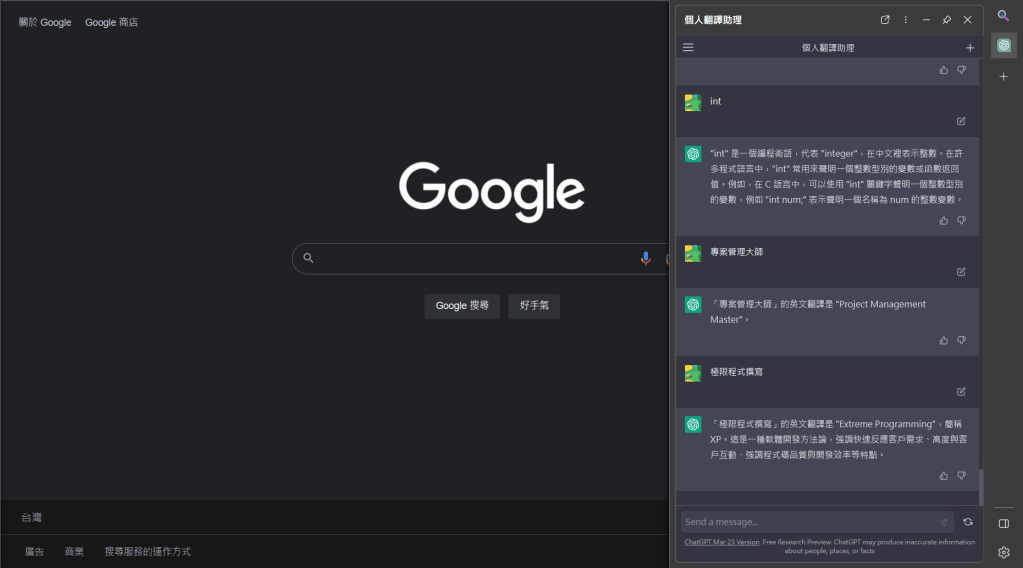Regenerate response with the refresh icon

968,522
